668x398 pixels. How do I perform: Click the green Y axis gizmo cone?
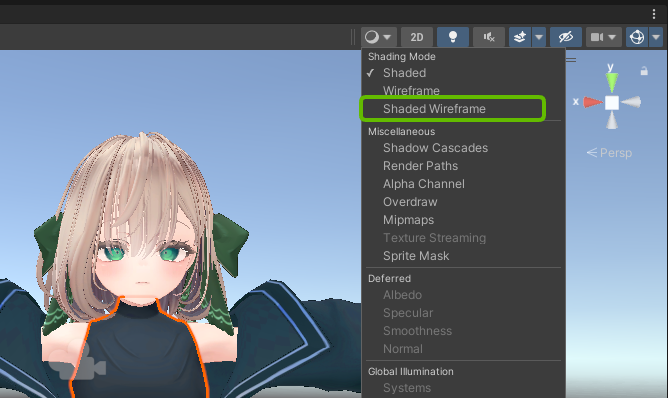[612, 82]
